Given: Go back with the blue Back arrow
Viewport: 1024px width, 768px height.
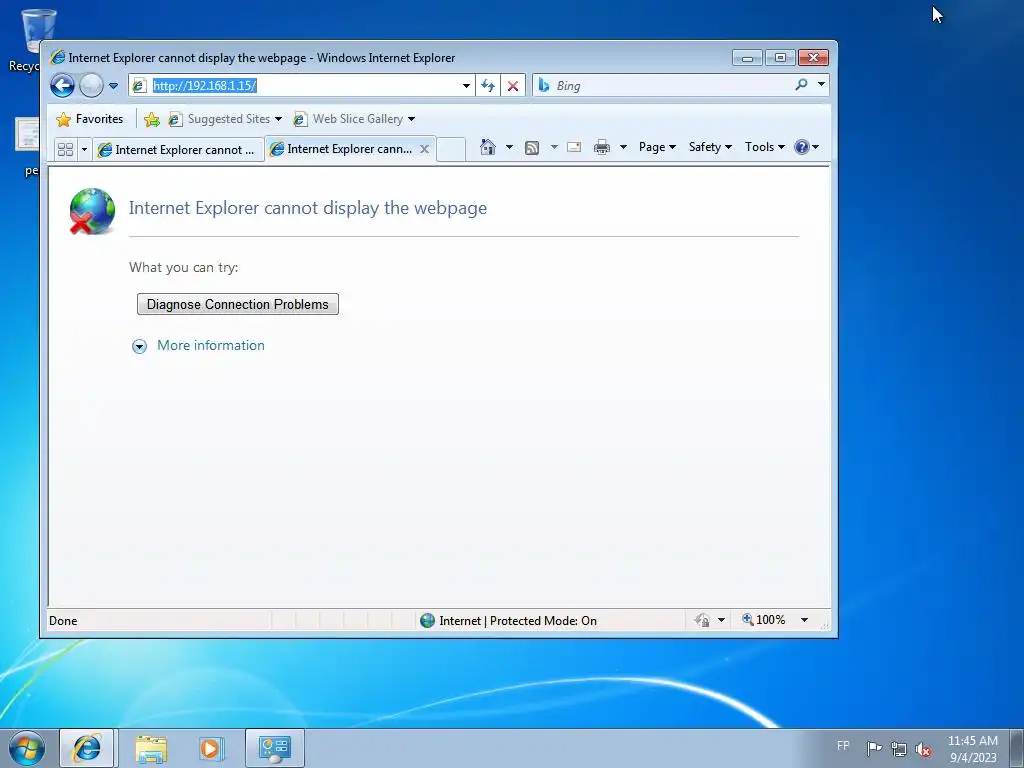Looking at the screenshot, I should (x=62, y=86).
